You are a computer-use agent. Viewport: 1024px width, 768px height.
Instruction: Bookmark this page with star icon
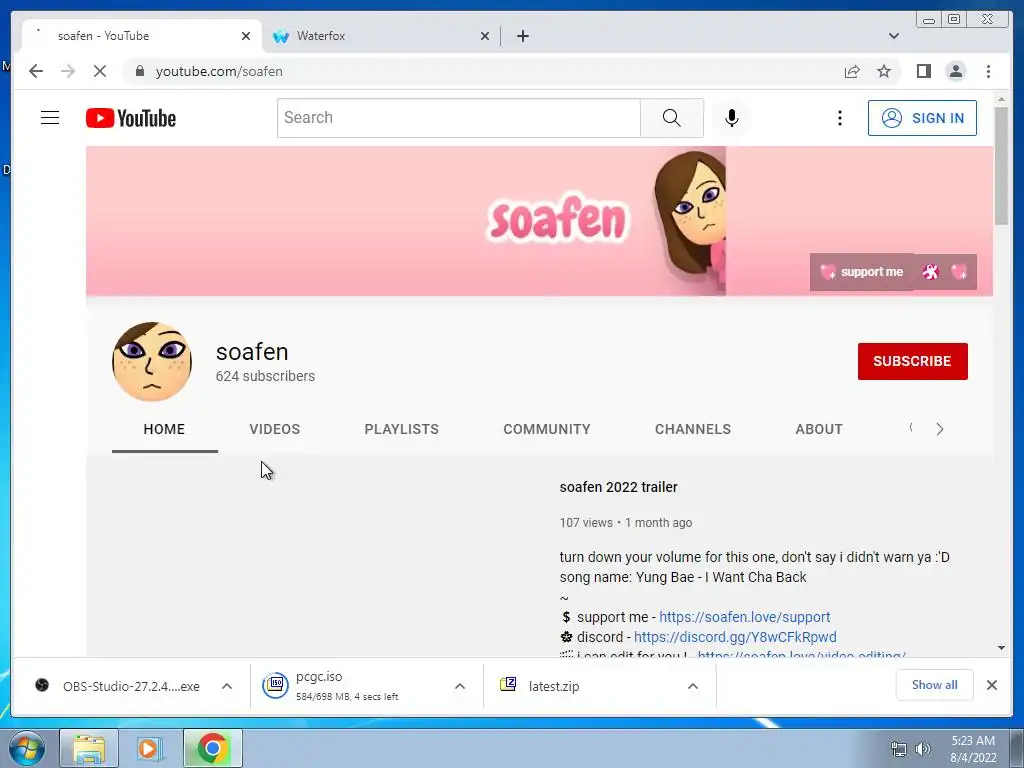tap(884, 71)
